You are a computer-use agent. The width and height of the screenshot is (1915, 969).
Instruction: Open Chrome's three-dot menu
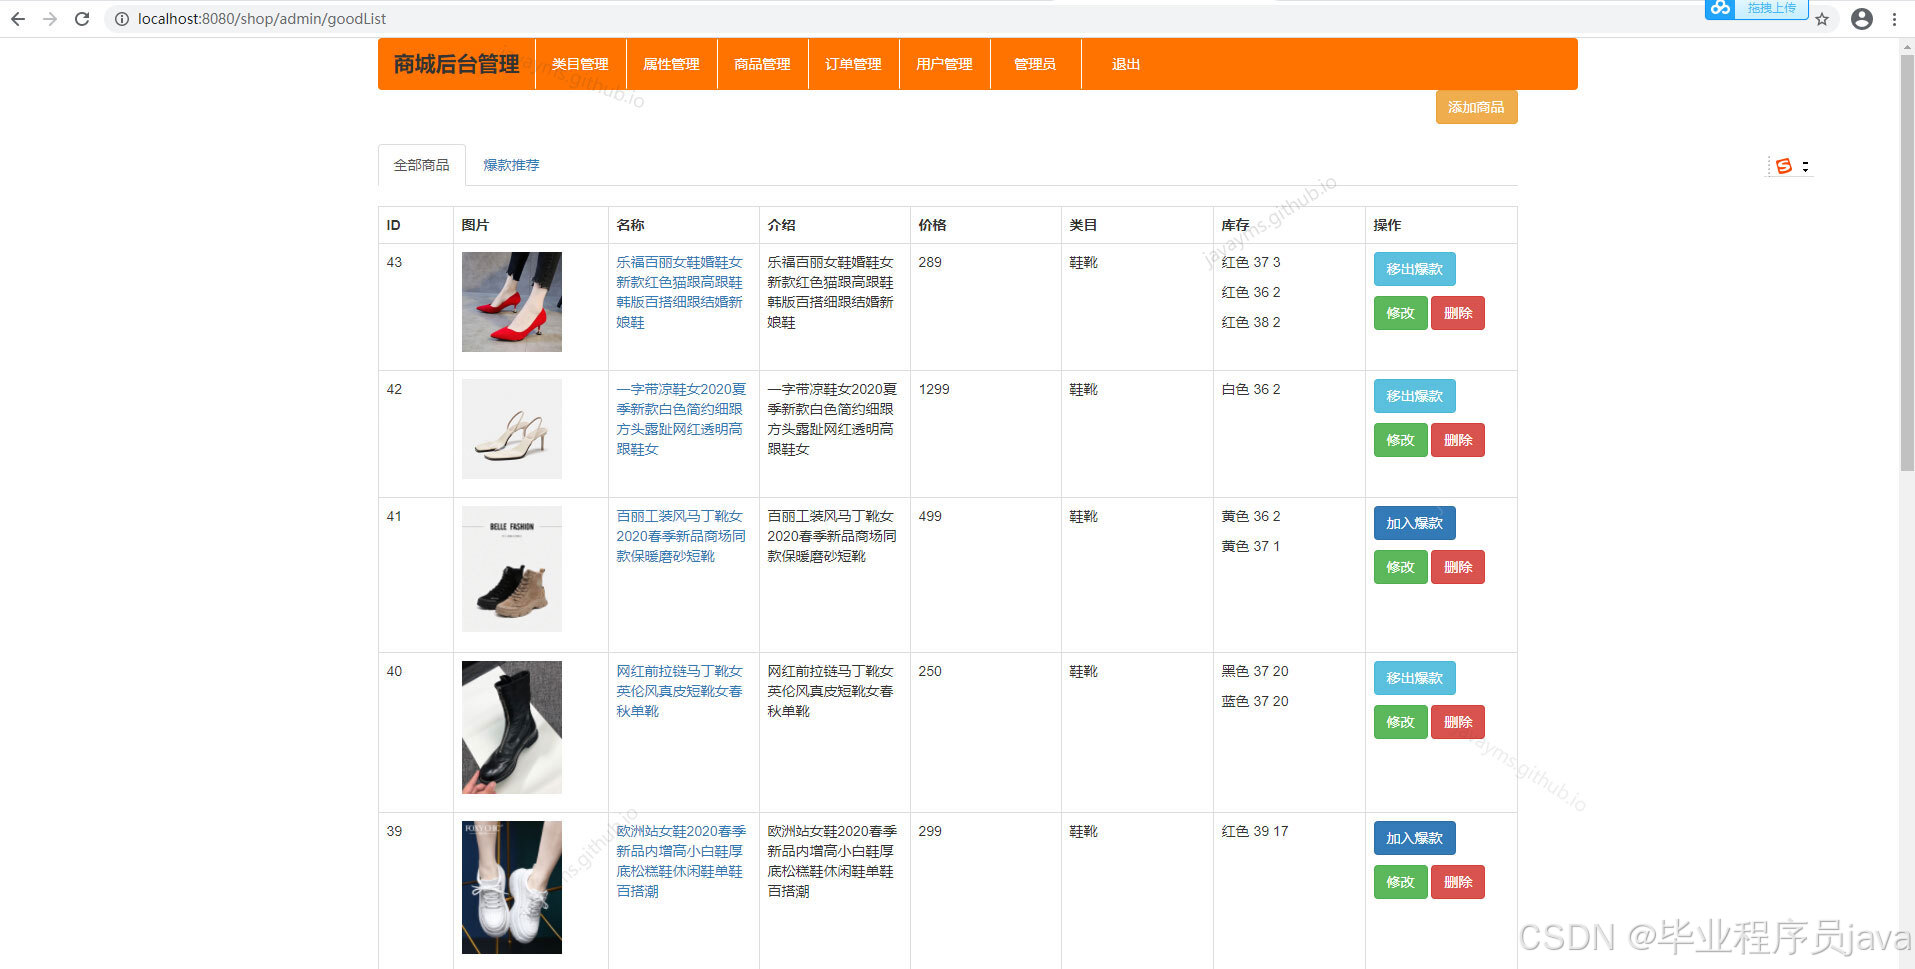(x=1894, y=19)
